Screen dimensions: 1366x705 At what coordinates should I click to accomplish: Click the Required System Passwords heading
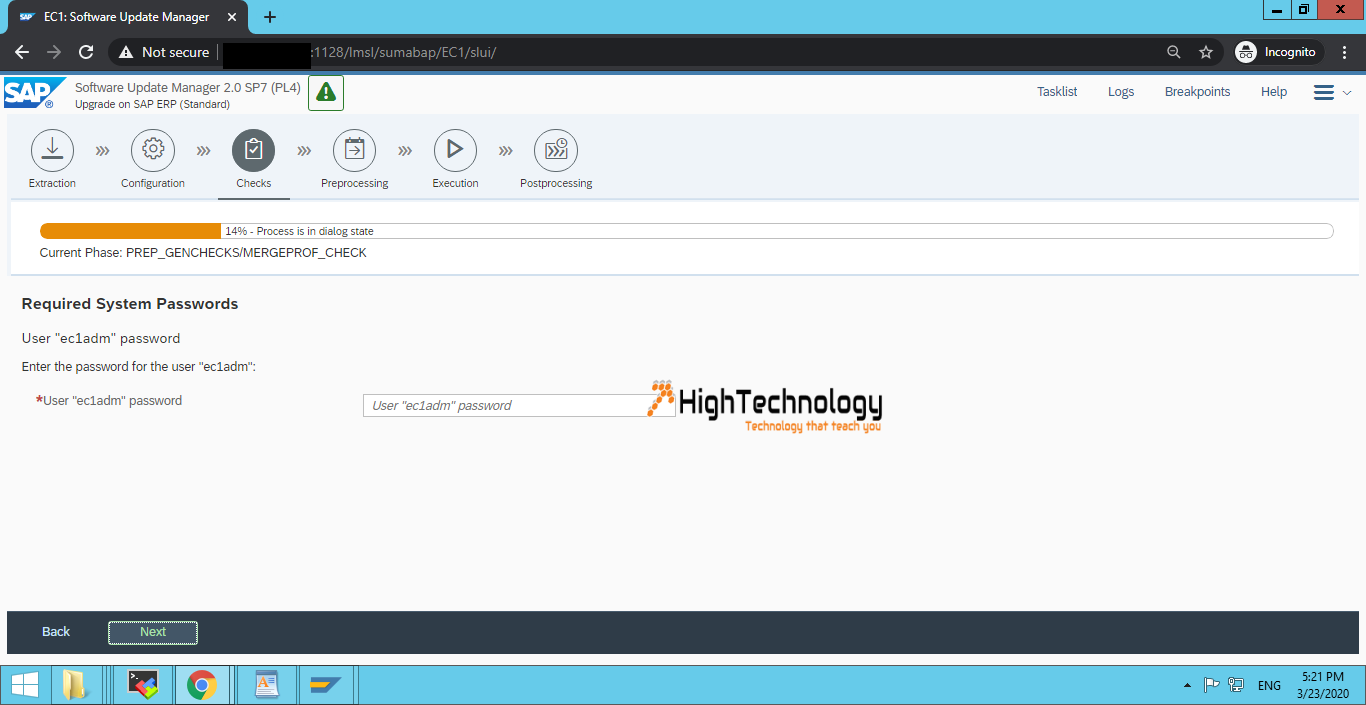coord(130,304)
